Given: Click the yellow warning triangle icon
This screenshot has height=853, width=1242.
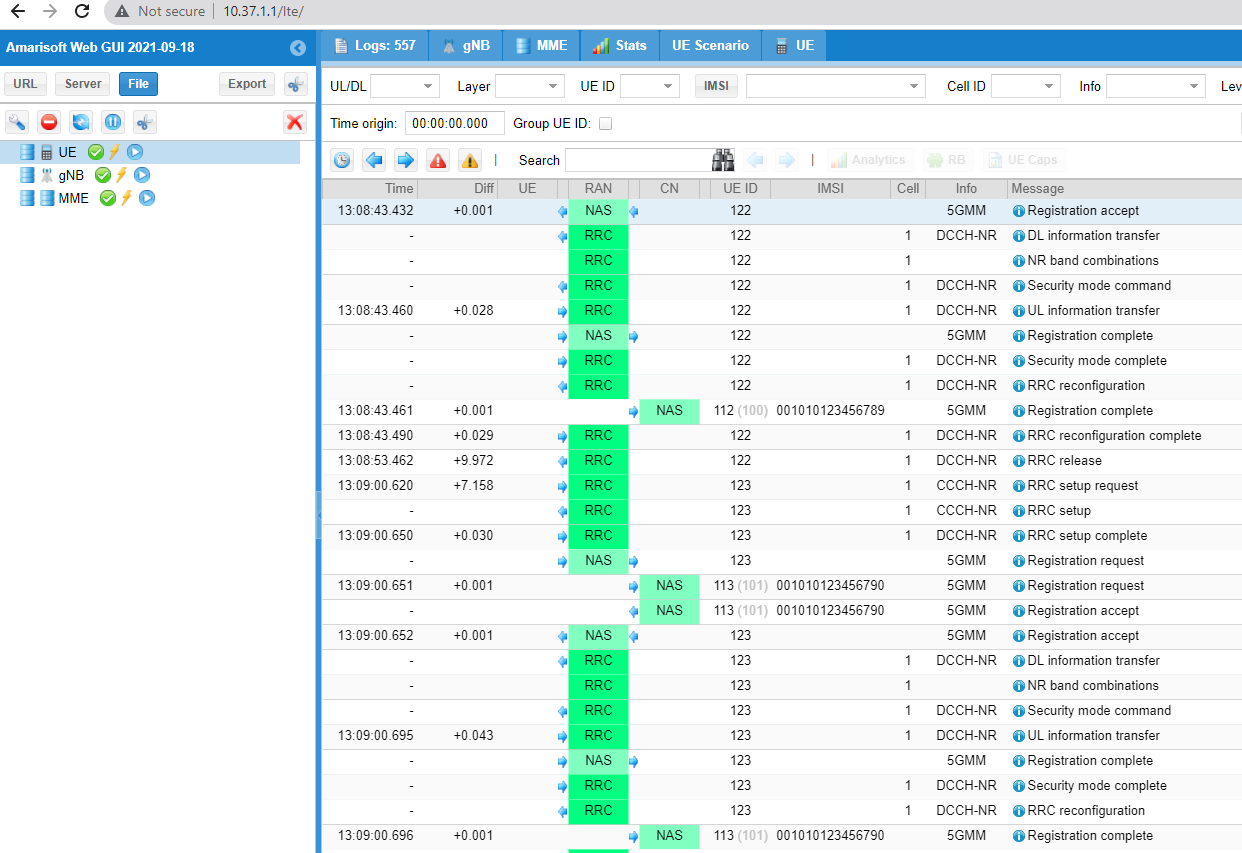Looking at the screenshot, I should 469,160.
